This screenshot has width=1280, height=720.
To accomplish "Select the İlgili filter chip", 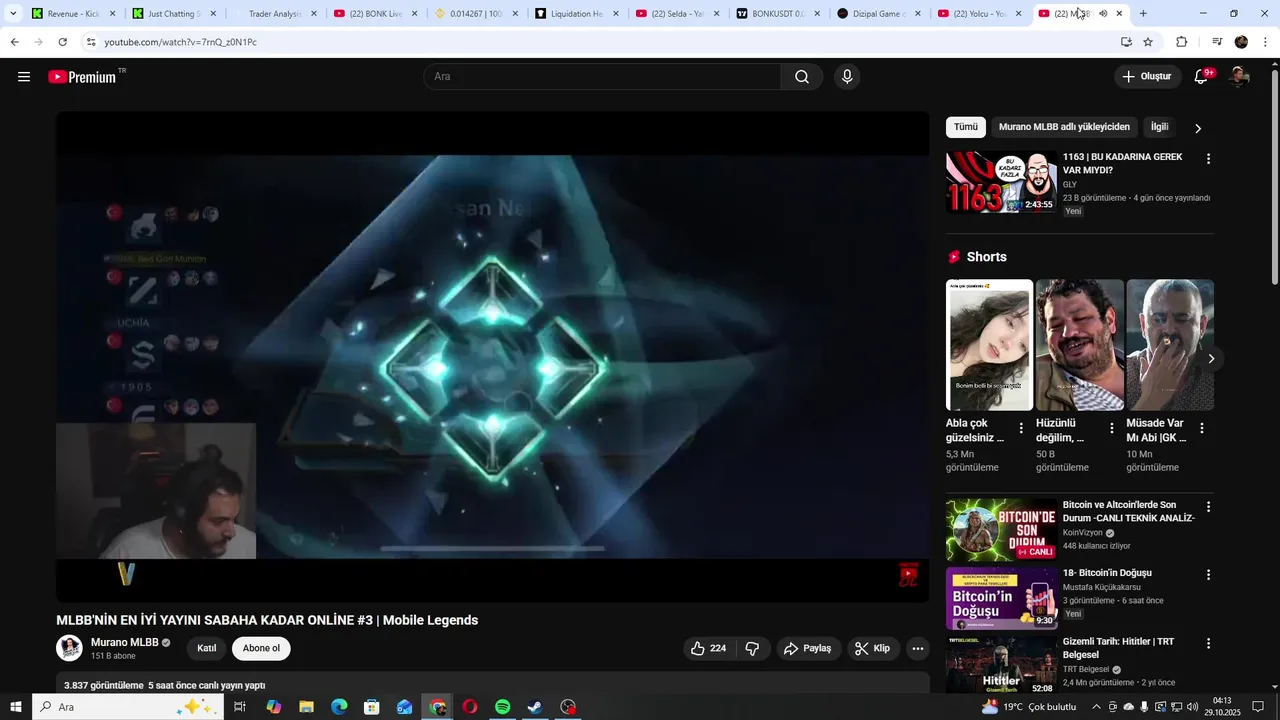I will (x=1160, y=127).
